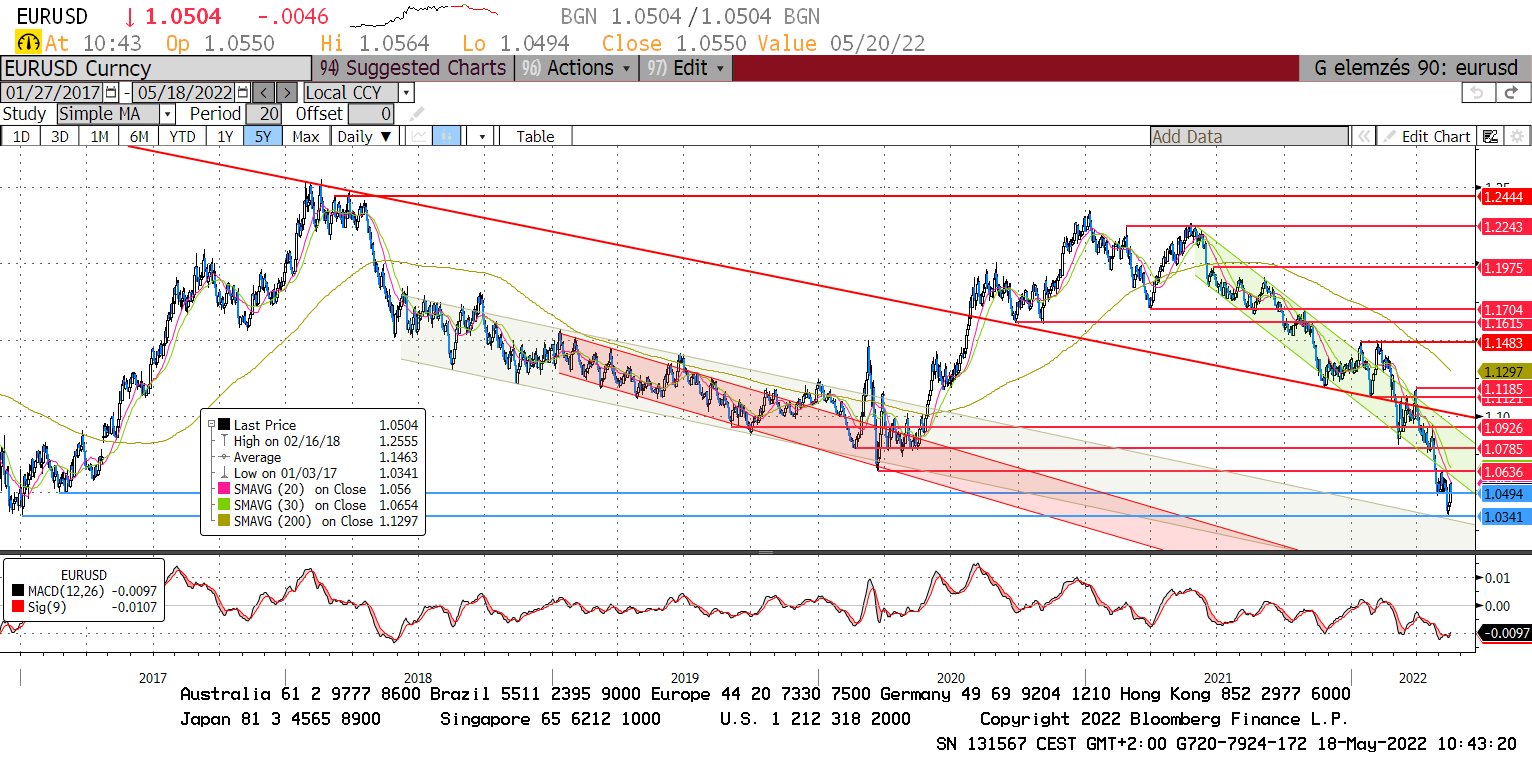Screen dimensions: 1532x773
Task: Click the pencil icon beside Offset
Action: 416,114
